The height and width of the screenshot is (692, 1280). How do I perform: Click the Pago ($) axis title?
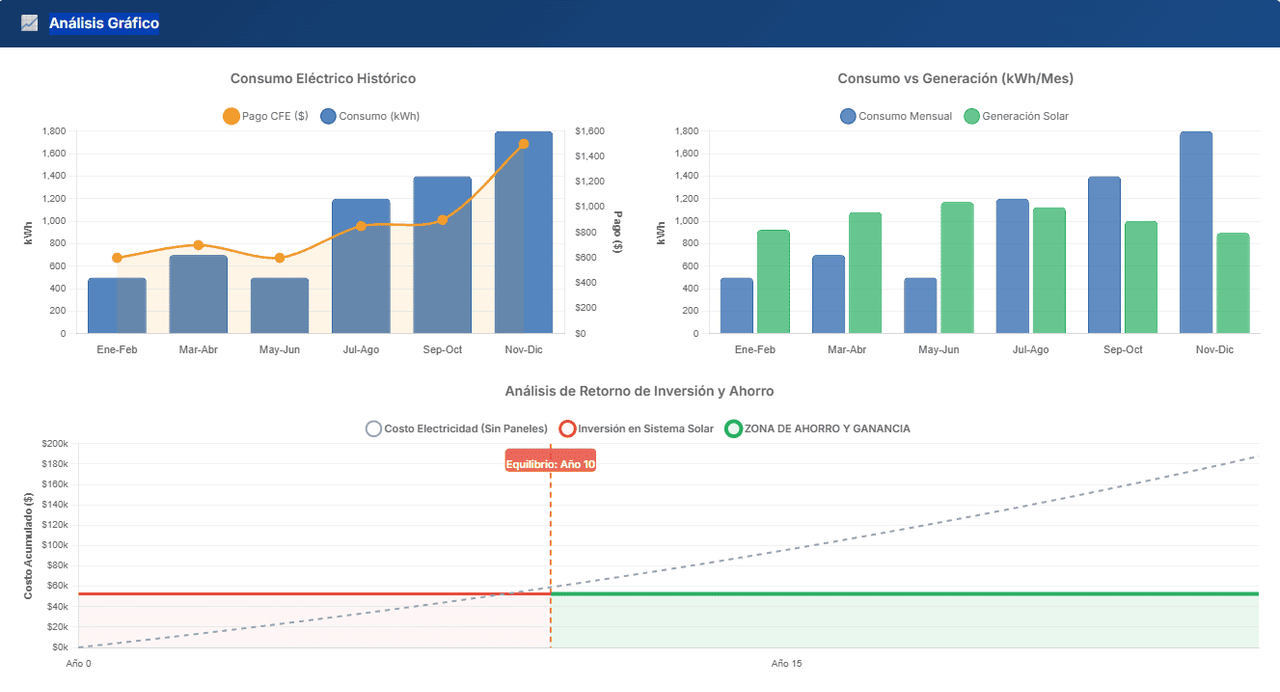618,232
